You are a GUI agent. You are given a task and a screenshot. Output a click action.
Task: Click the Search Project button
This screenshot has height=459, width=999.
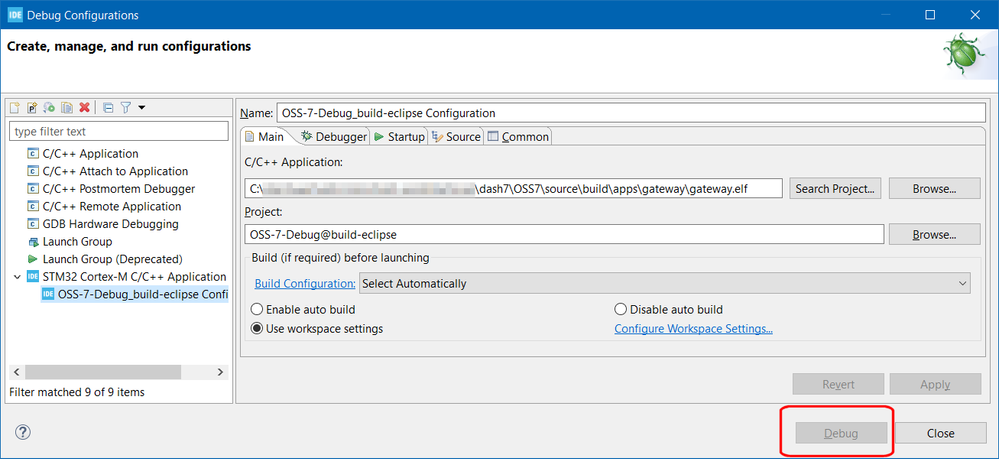(x=835, y=188)
